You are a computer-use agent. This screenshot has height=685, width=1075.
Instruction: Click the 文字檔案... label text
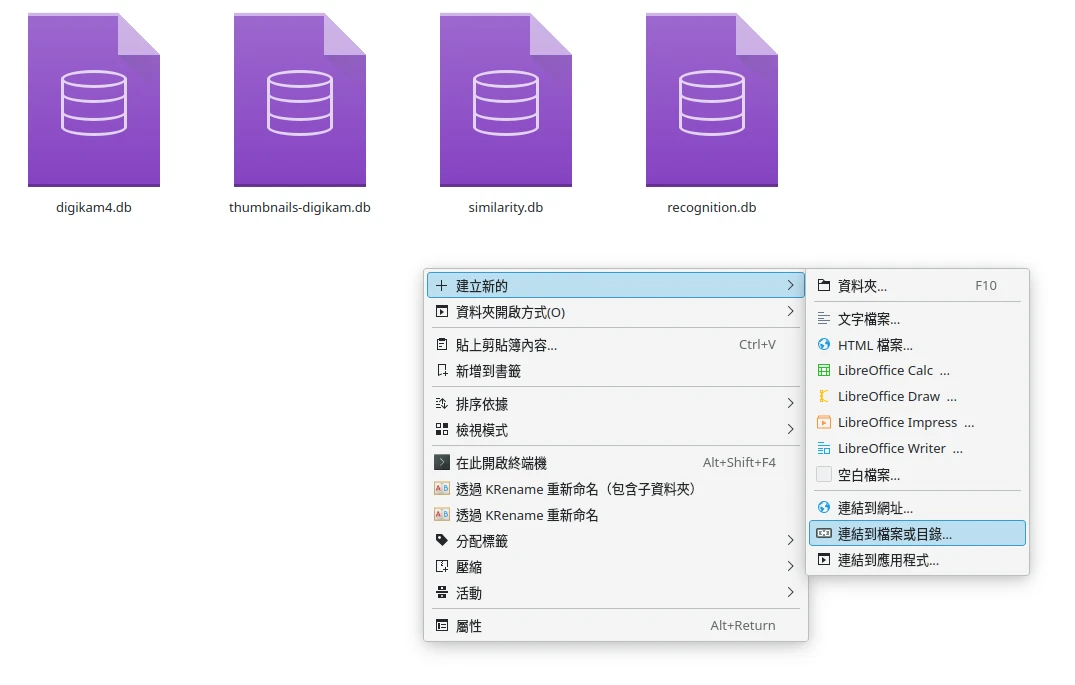869,319
